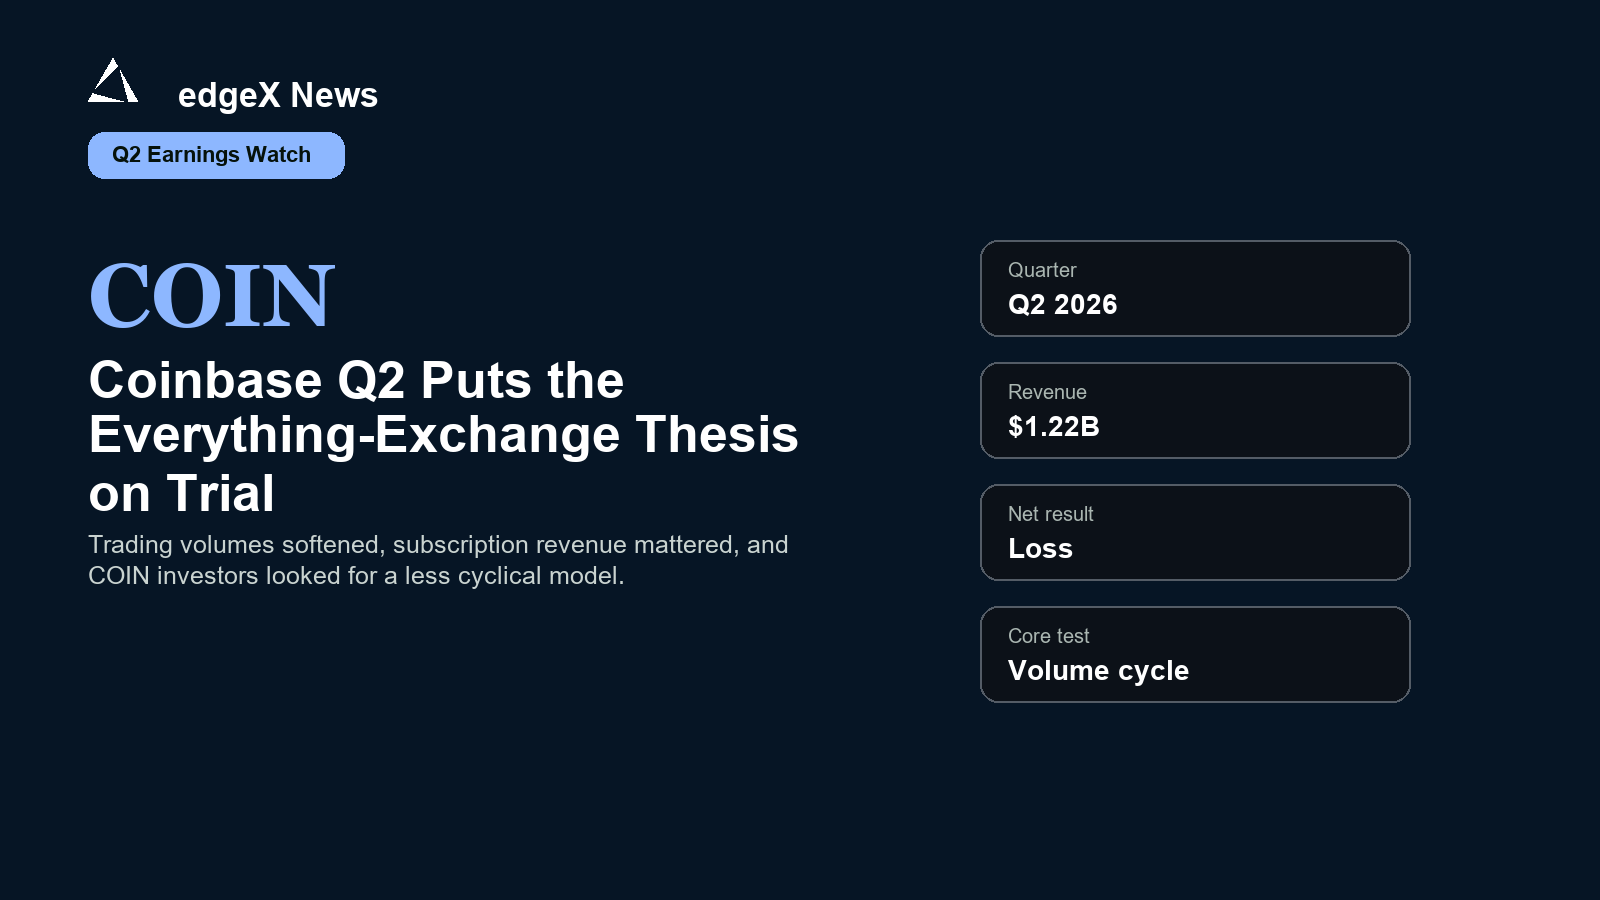Click the trading volumes subtitle paragraph
The height and width of the screenshot is (900, 1600).
(438, 560)
